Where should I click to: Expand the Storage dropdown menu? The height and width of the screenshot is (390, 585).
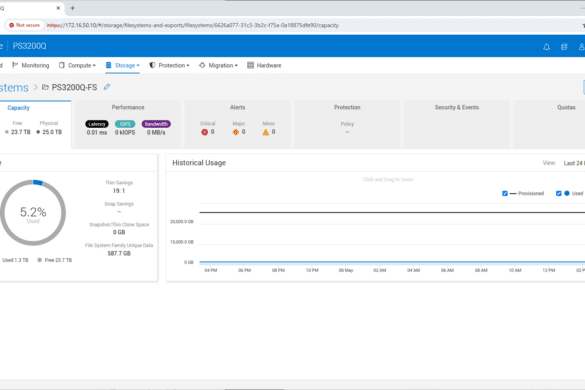123,65
